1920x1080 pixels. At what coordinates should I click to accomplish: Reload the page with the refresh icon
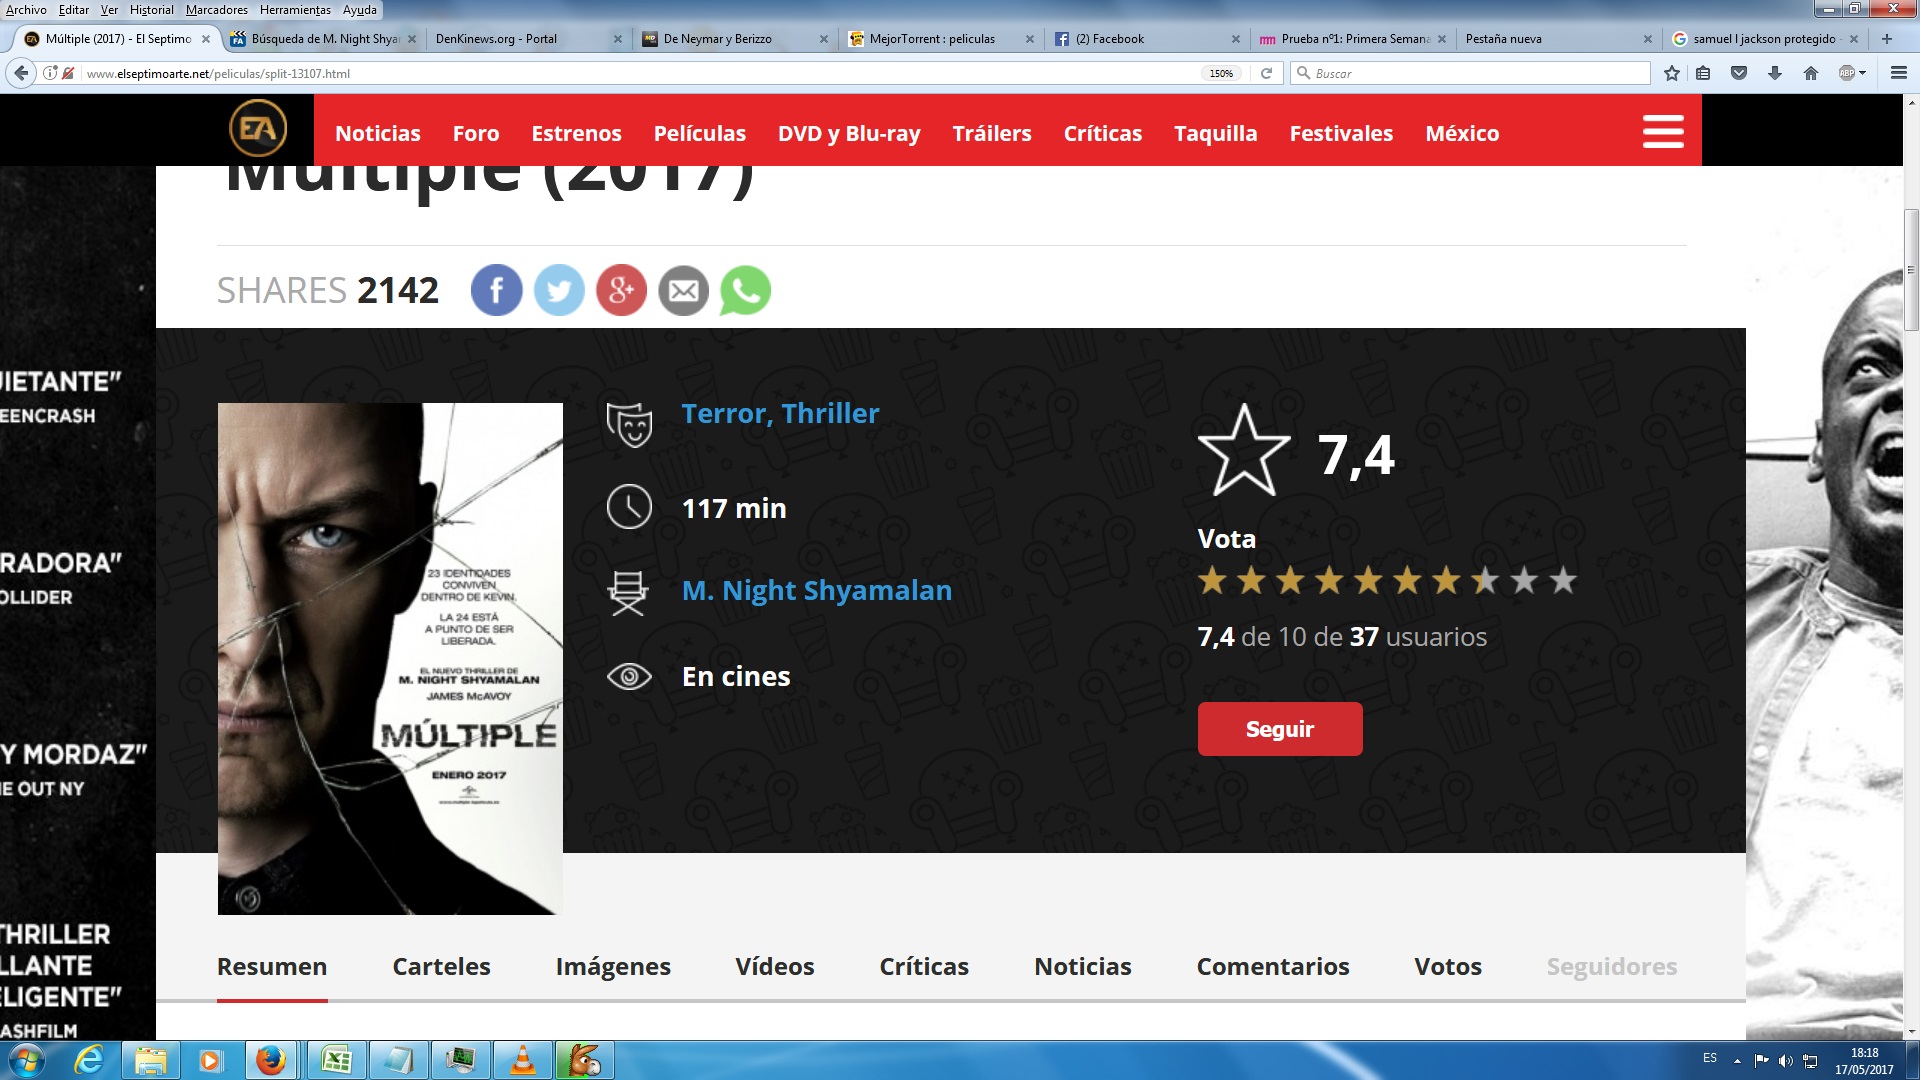[x=1266, y=73]
